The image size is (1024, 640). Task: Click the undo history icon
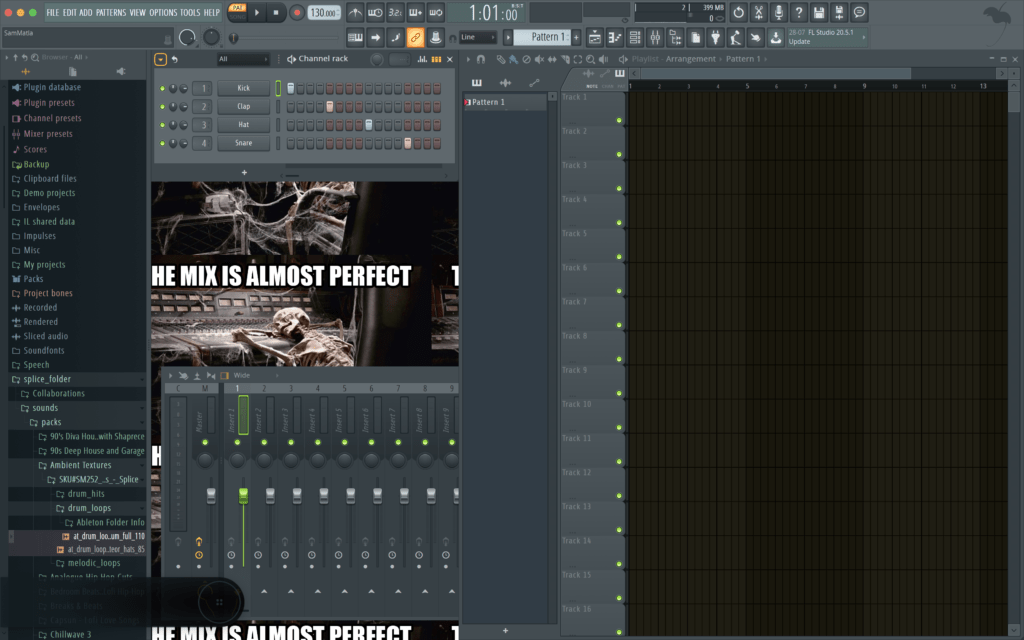tap(738, 12)
